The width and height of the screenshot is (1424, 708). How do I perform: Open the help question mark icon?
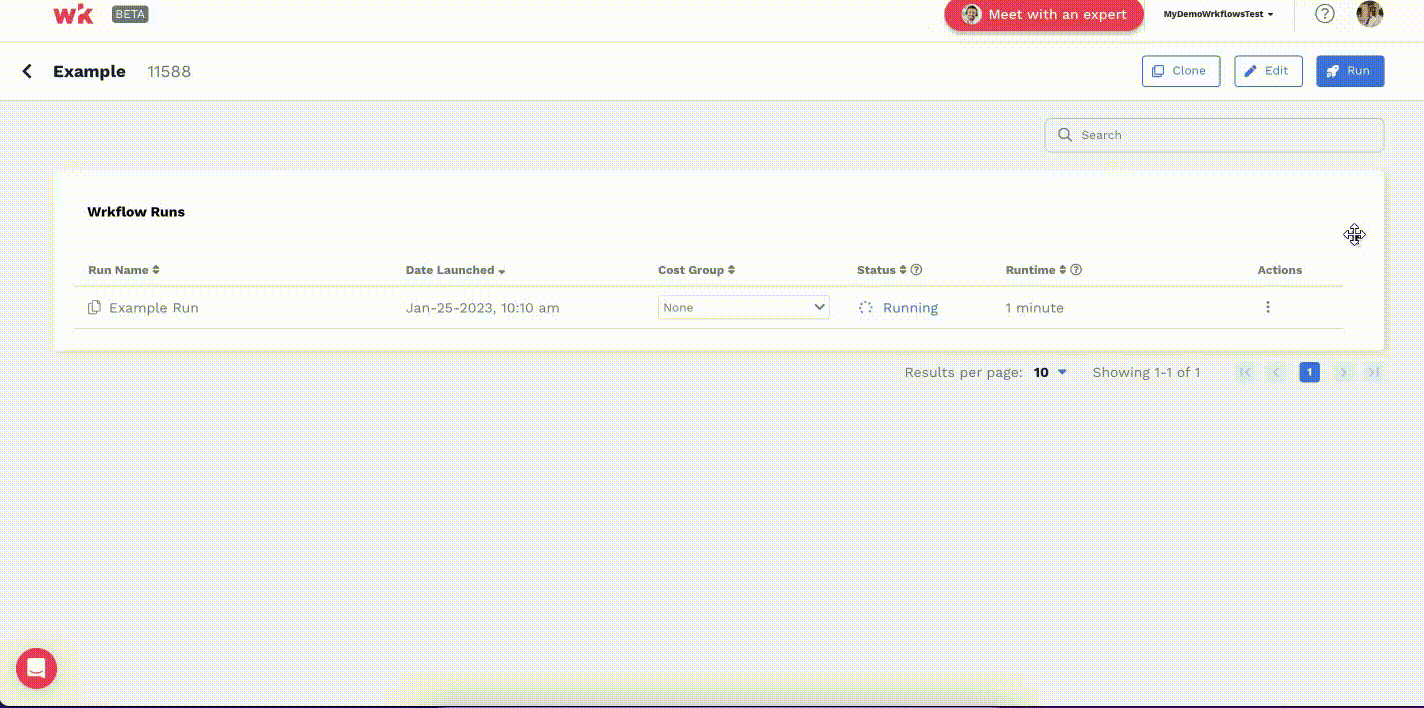[x=1324, y=14]
